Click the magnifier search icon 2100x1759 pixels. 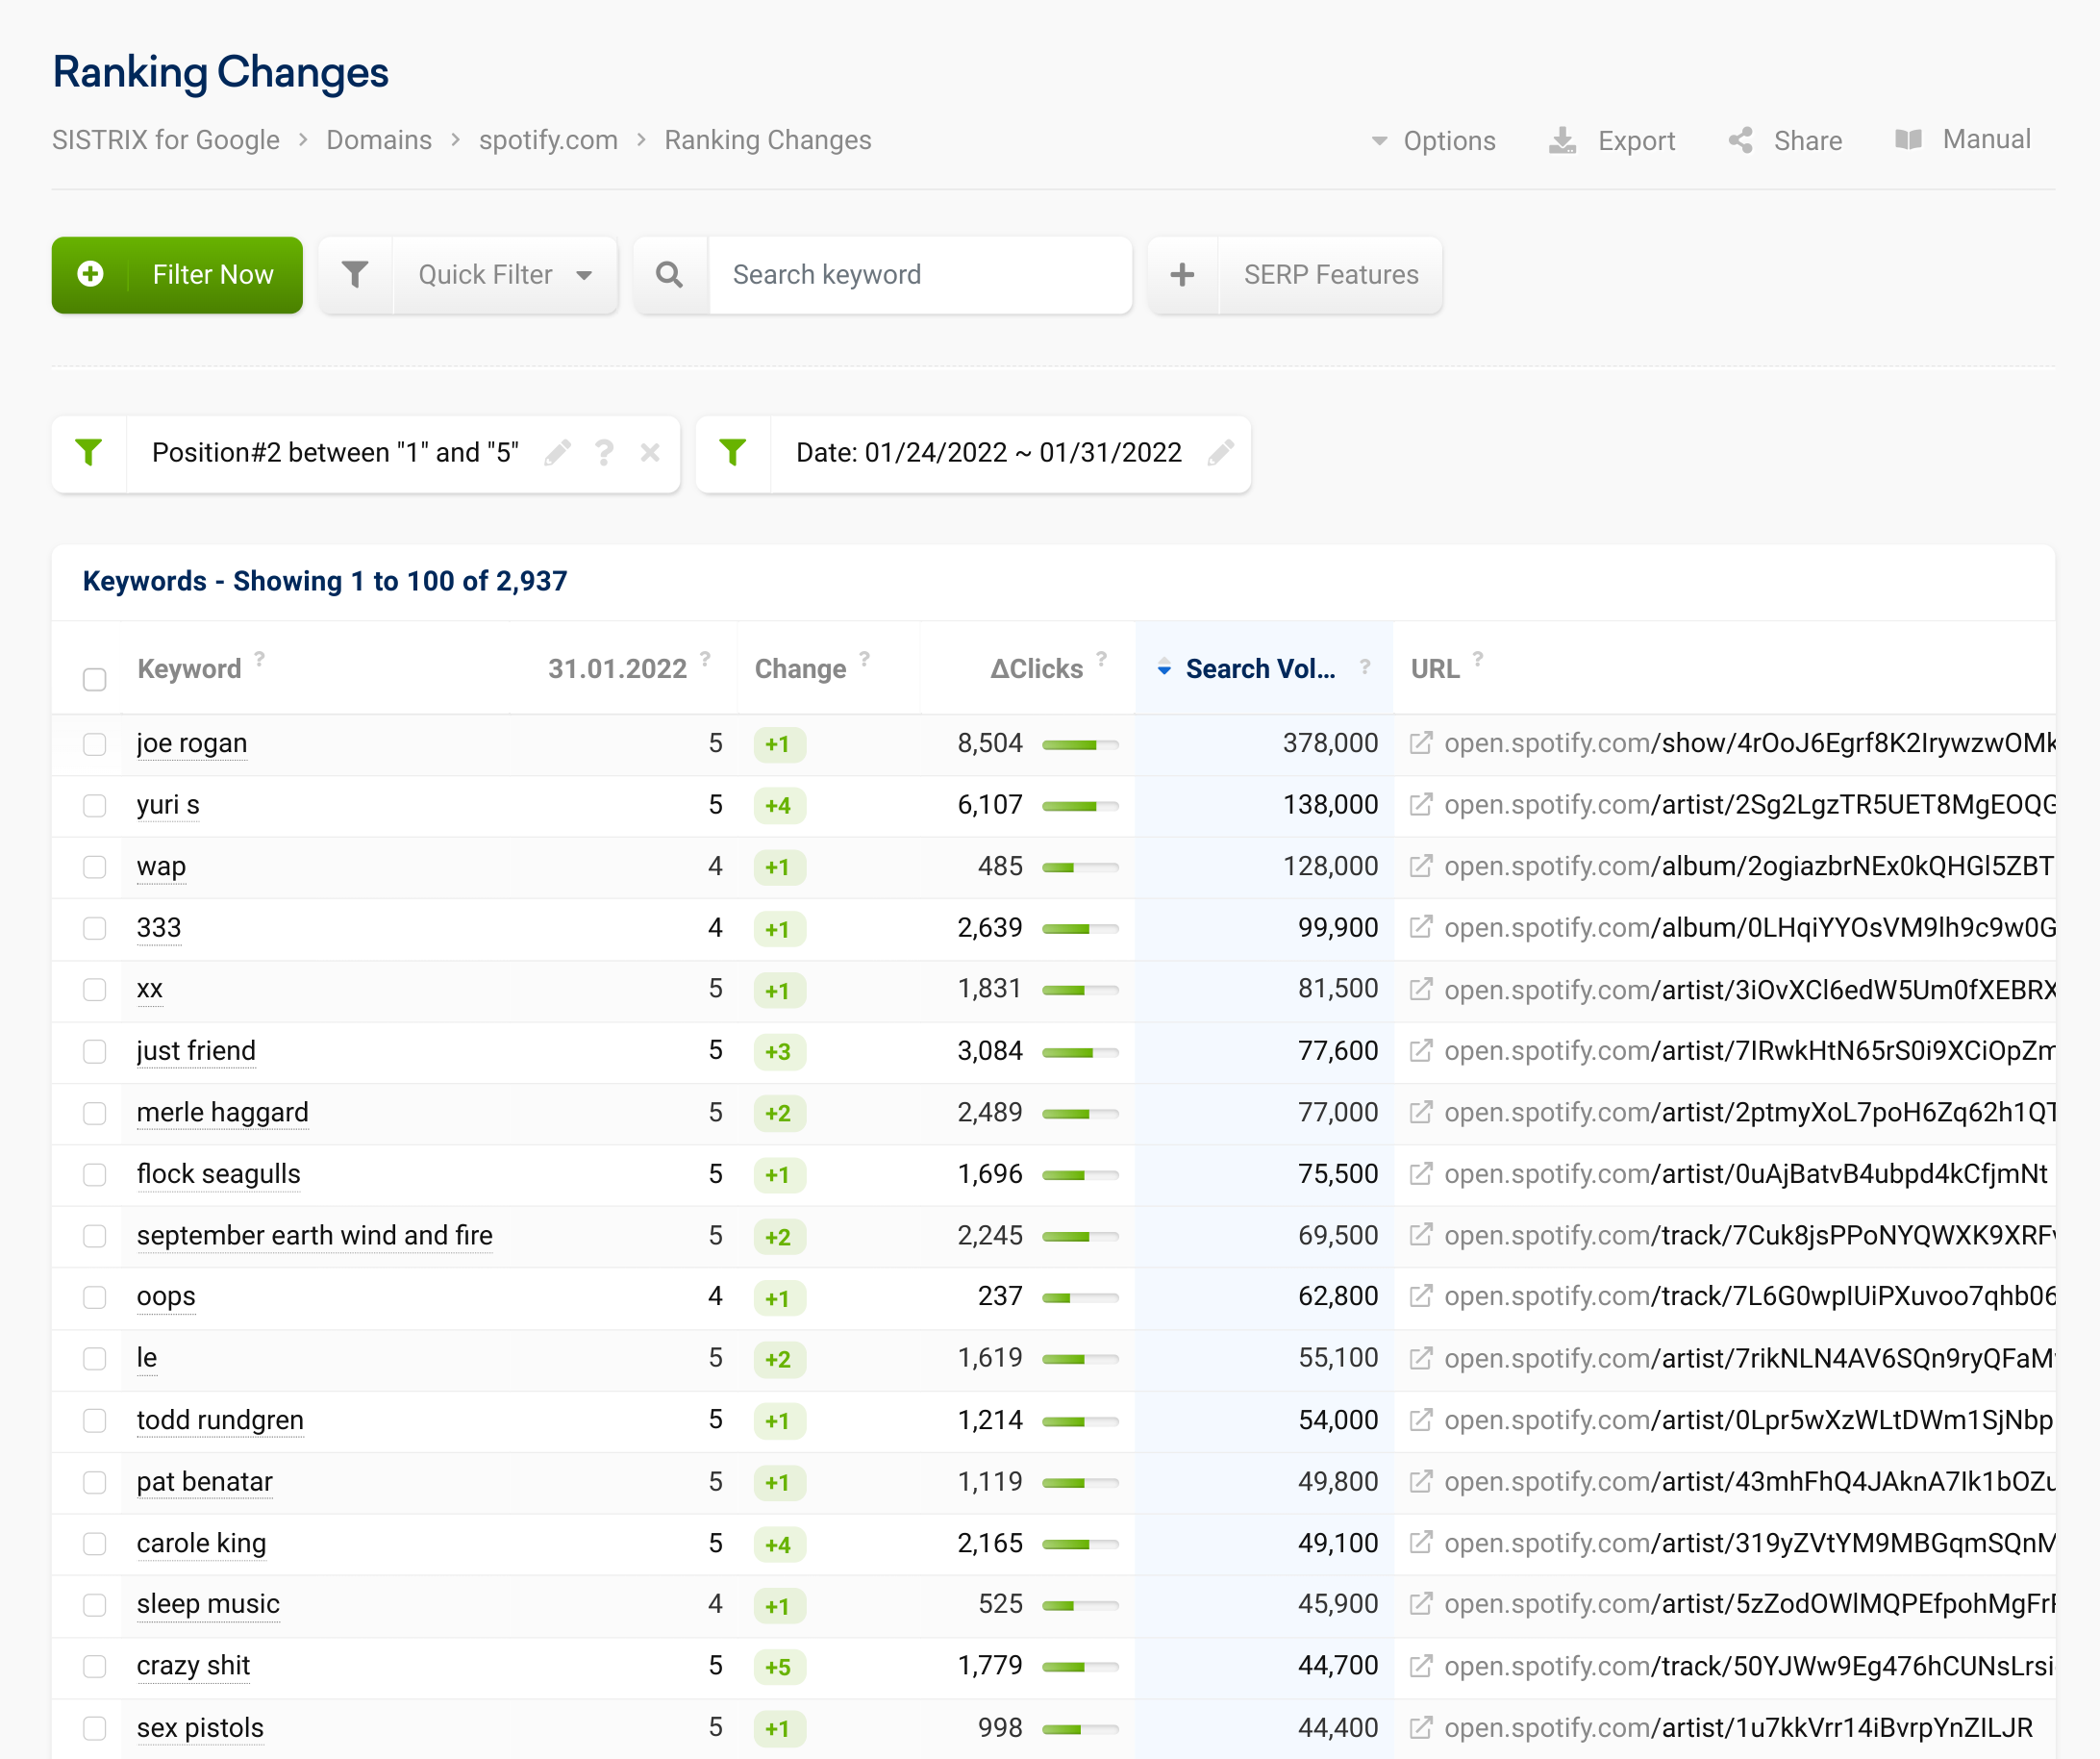(670, 275)
